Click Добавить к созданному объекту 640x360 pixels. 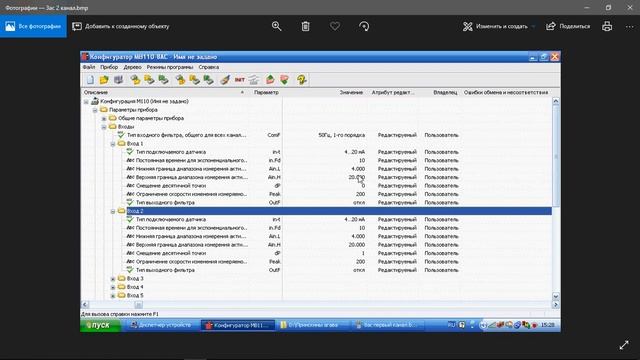pyautogui.click(x=121, y=26)
